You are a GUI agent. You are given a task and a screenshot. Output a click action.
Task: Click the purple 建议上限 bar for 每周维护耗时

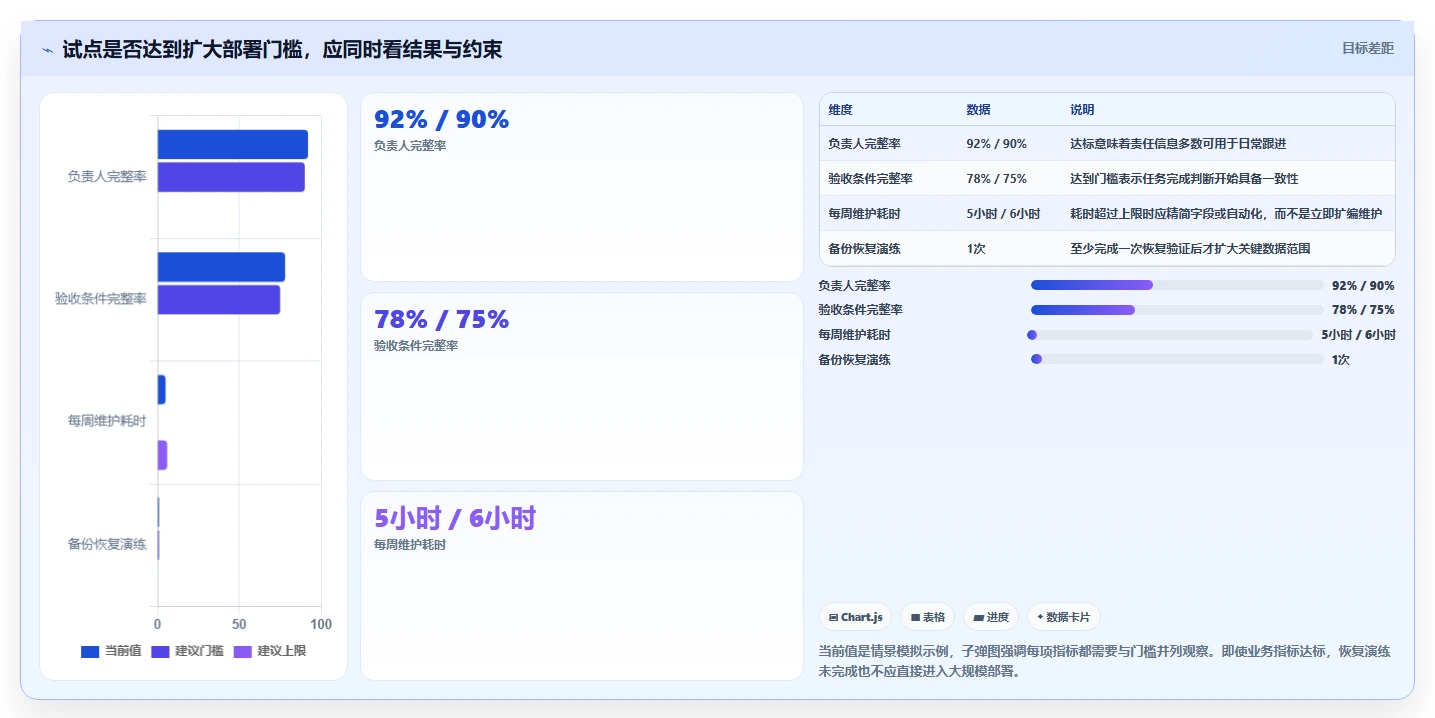[162, 455]
